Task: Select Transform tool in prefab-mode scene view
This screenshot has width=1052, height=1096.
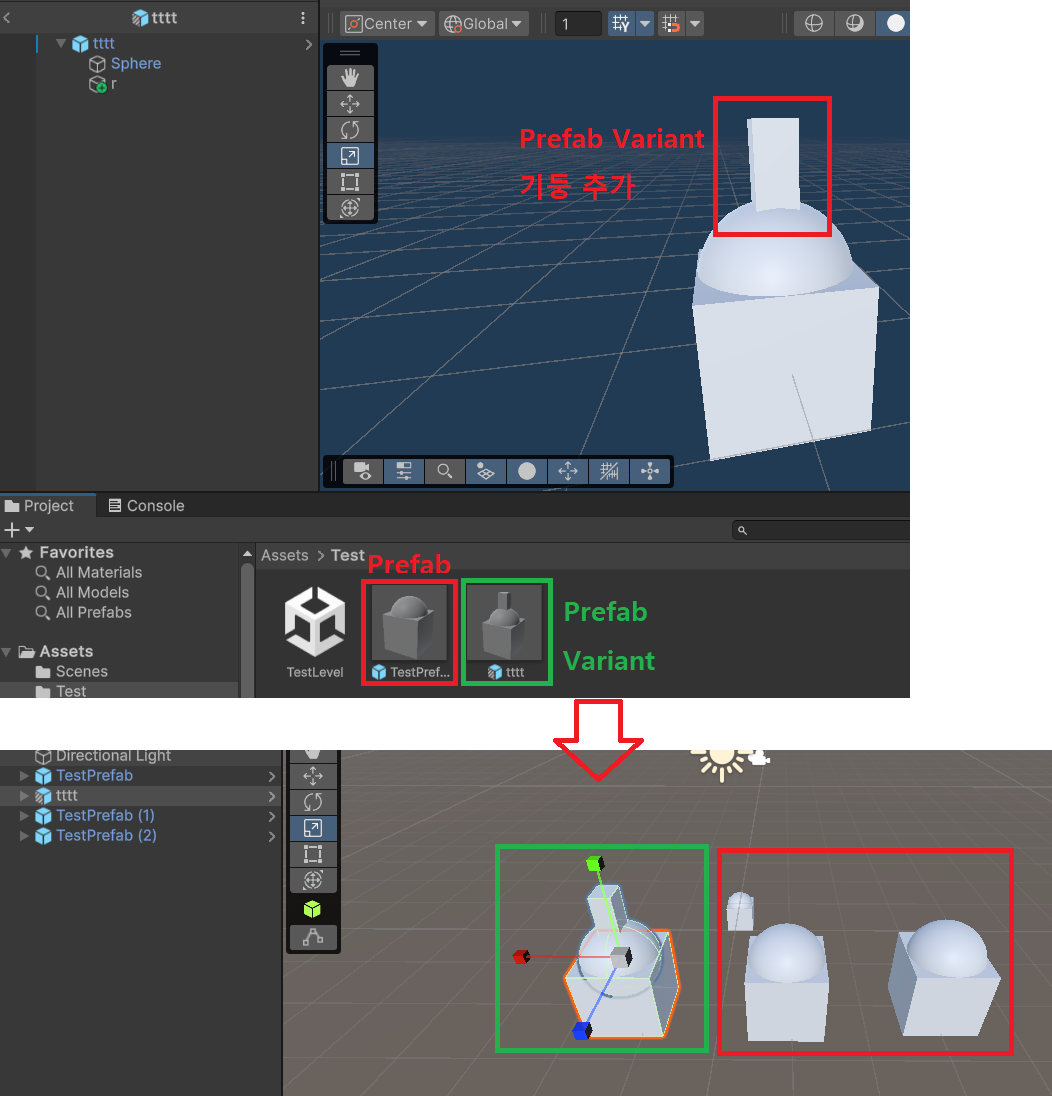Action: pos(350,208)
